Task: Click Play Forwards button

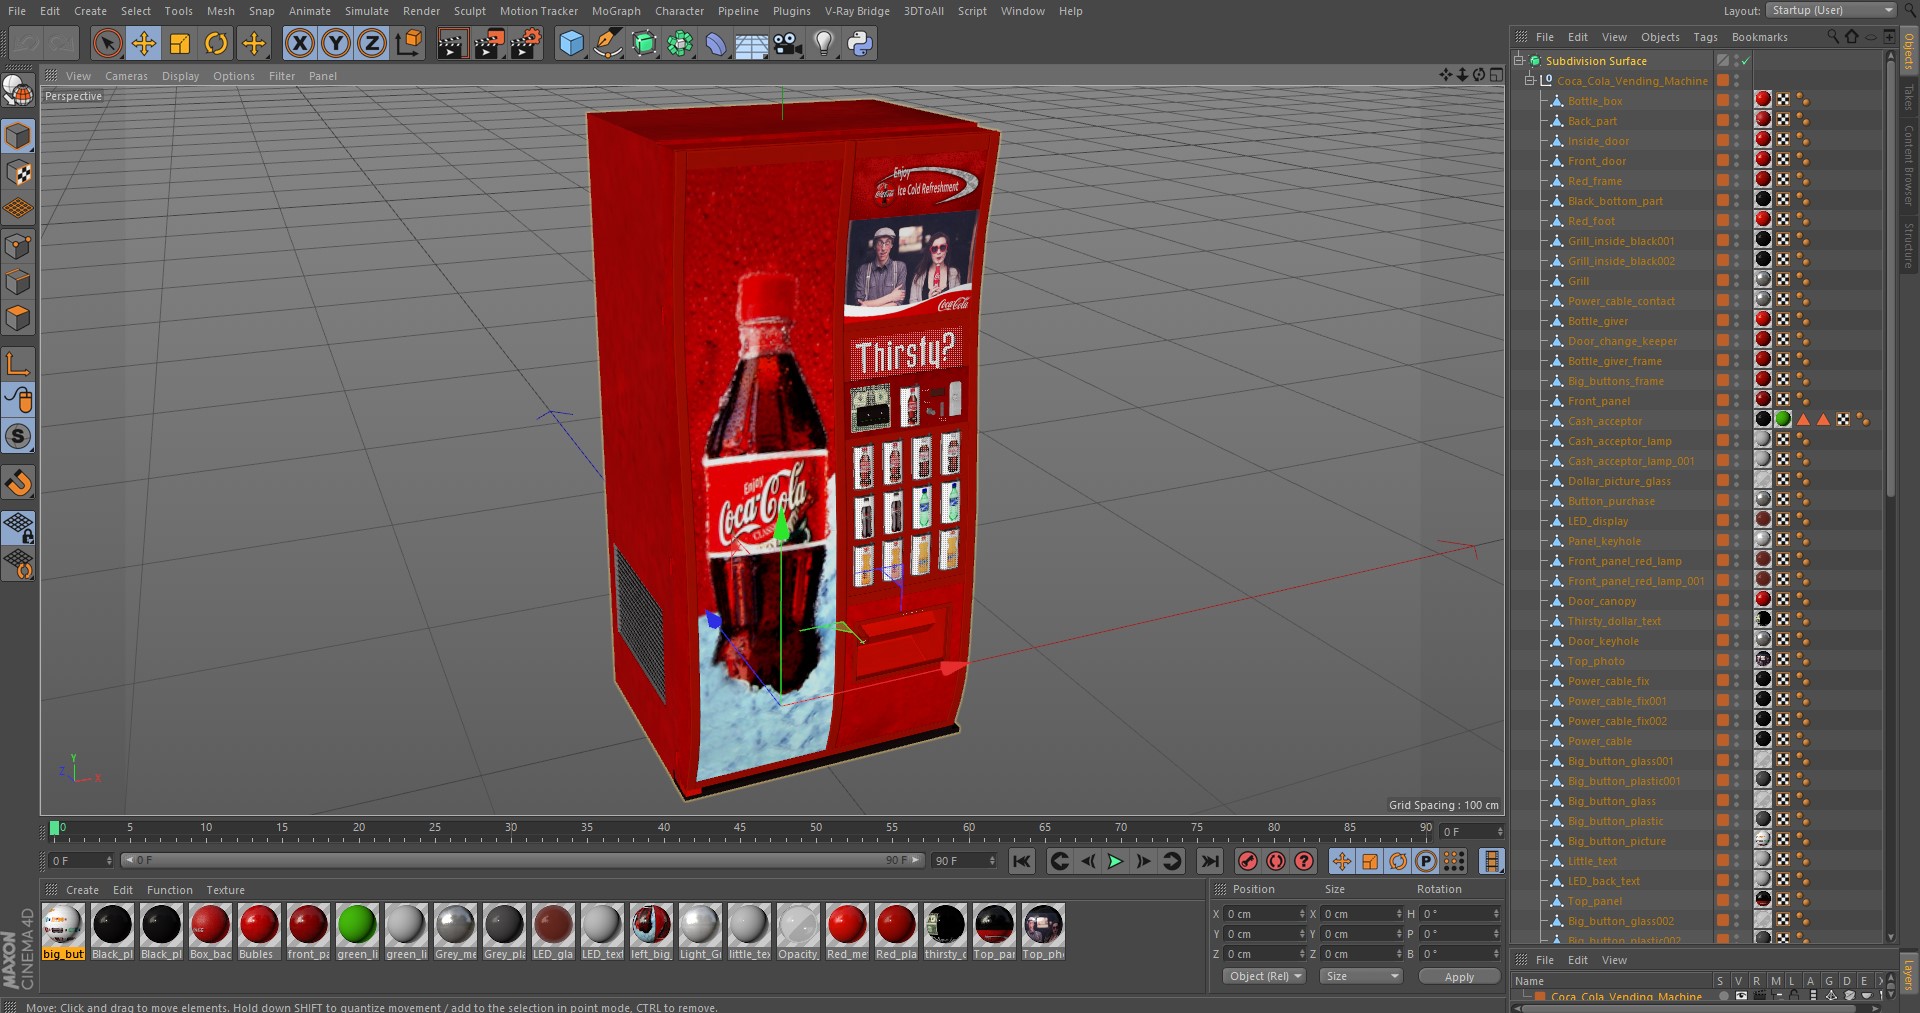Action: (1115, 861)
